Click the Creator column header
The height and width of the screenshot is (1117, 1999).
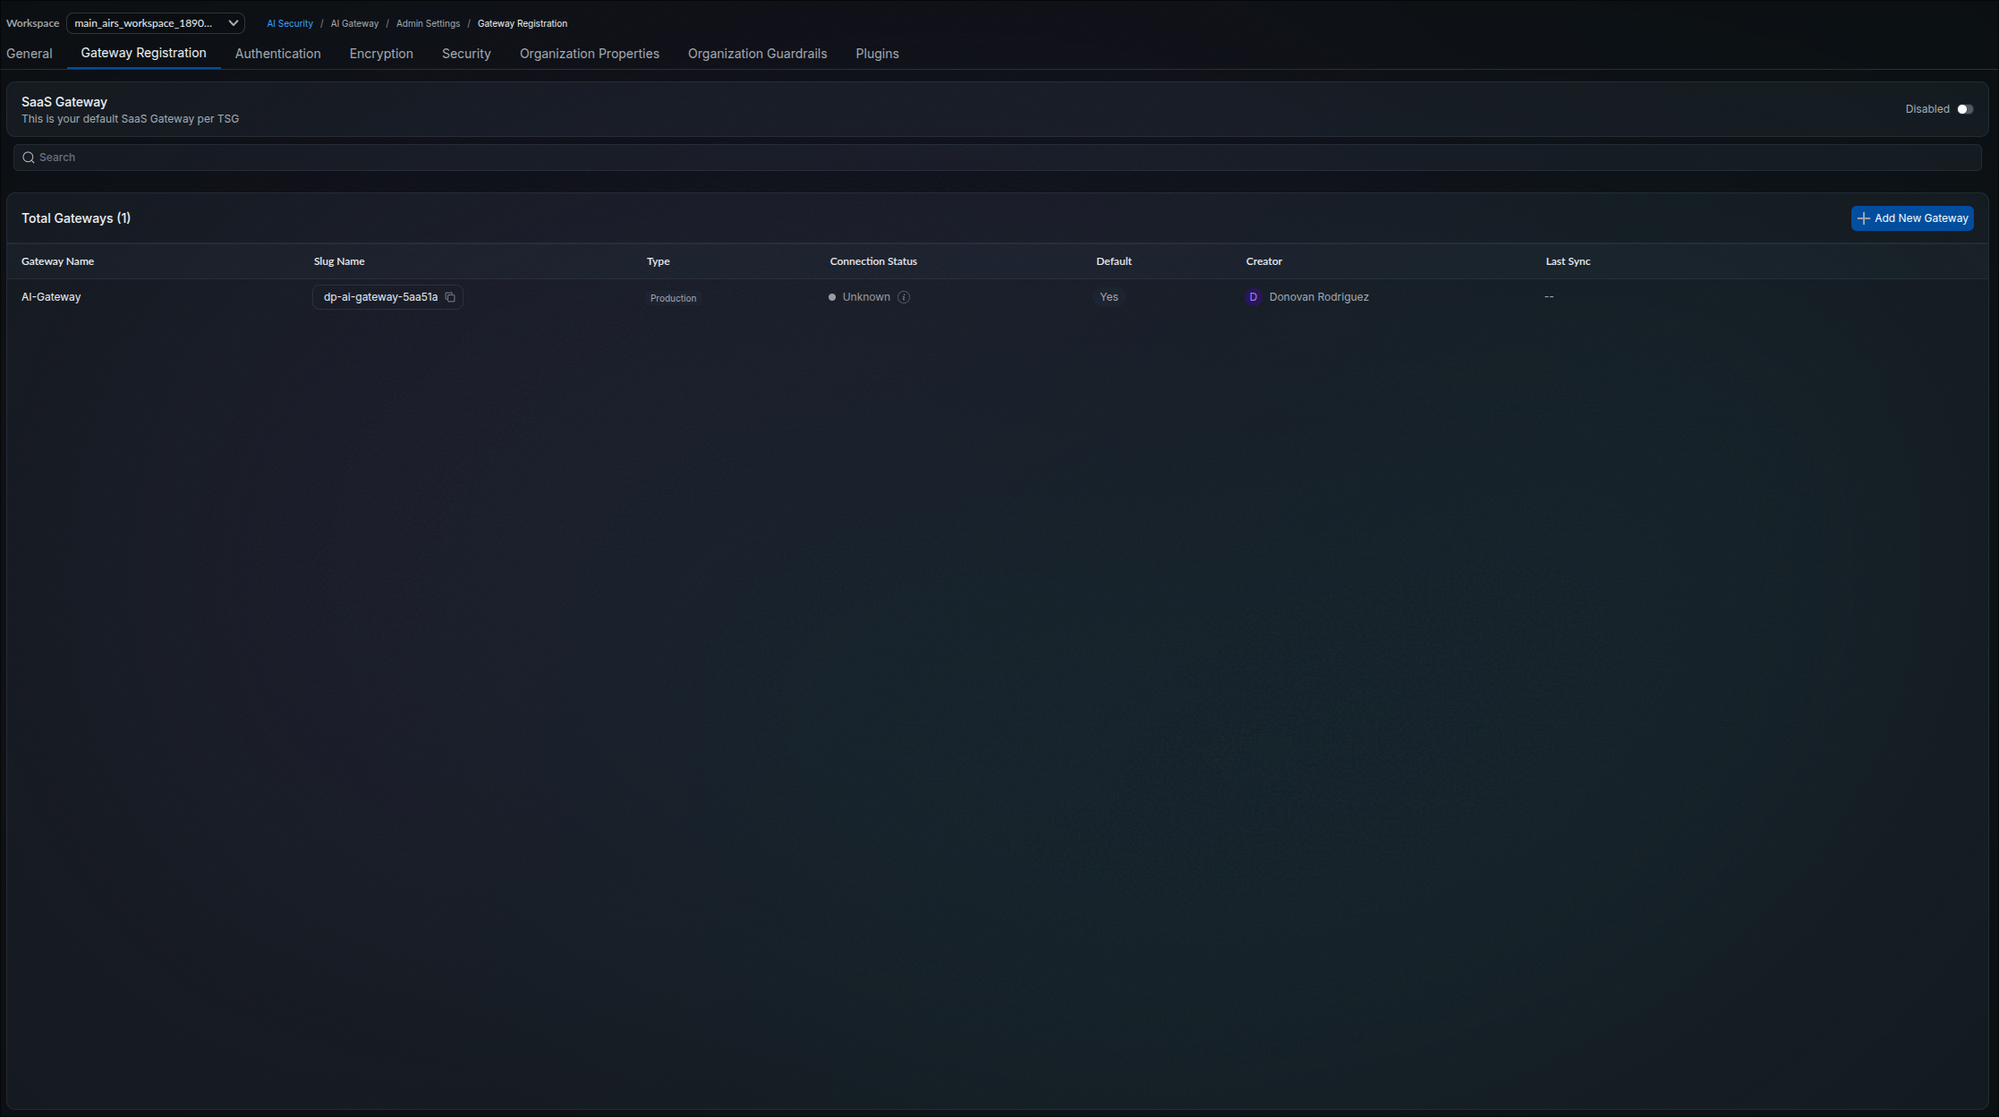point(1264,262)
